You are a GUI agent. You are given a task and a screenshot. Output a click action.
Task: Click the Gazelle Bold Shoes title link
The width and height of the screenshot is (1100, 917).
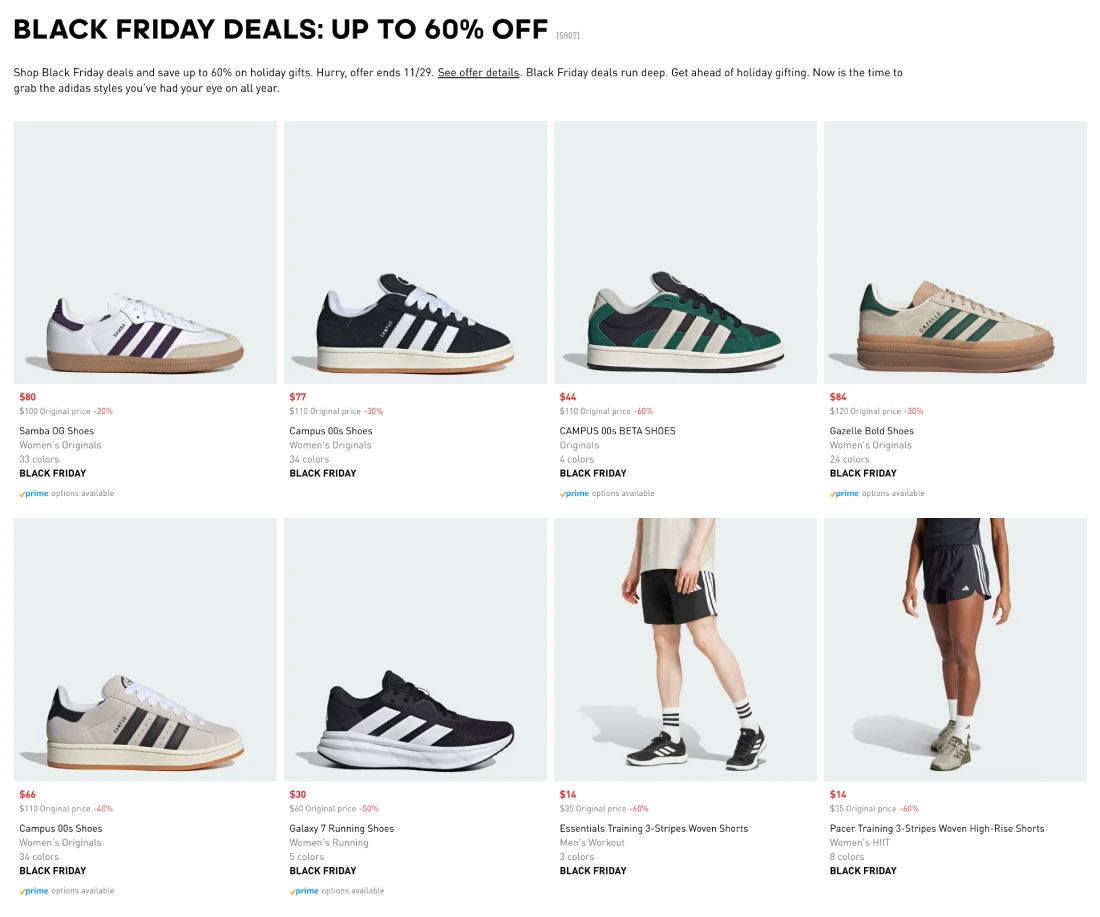[871, 431]
